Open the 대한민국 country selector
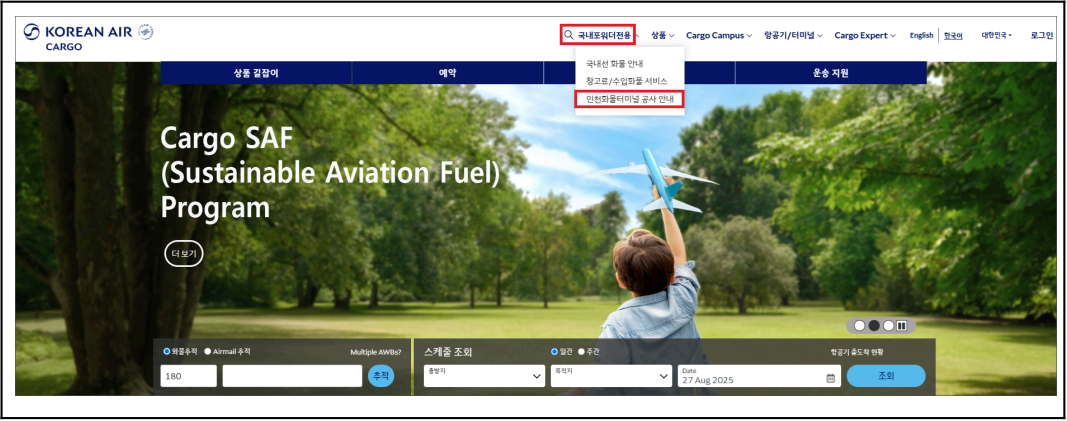 click(997, 35)
